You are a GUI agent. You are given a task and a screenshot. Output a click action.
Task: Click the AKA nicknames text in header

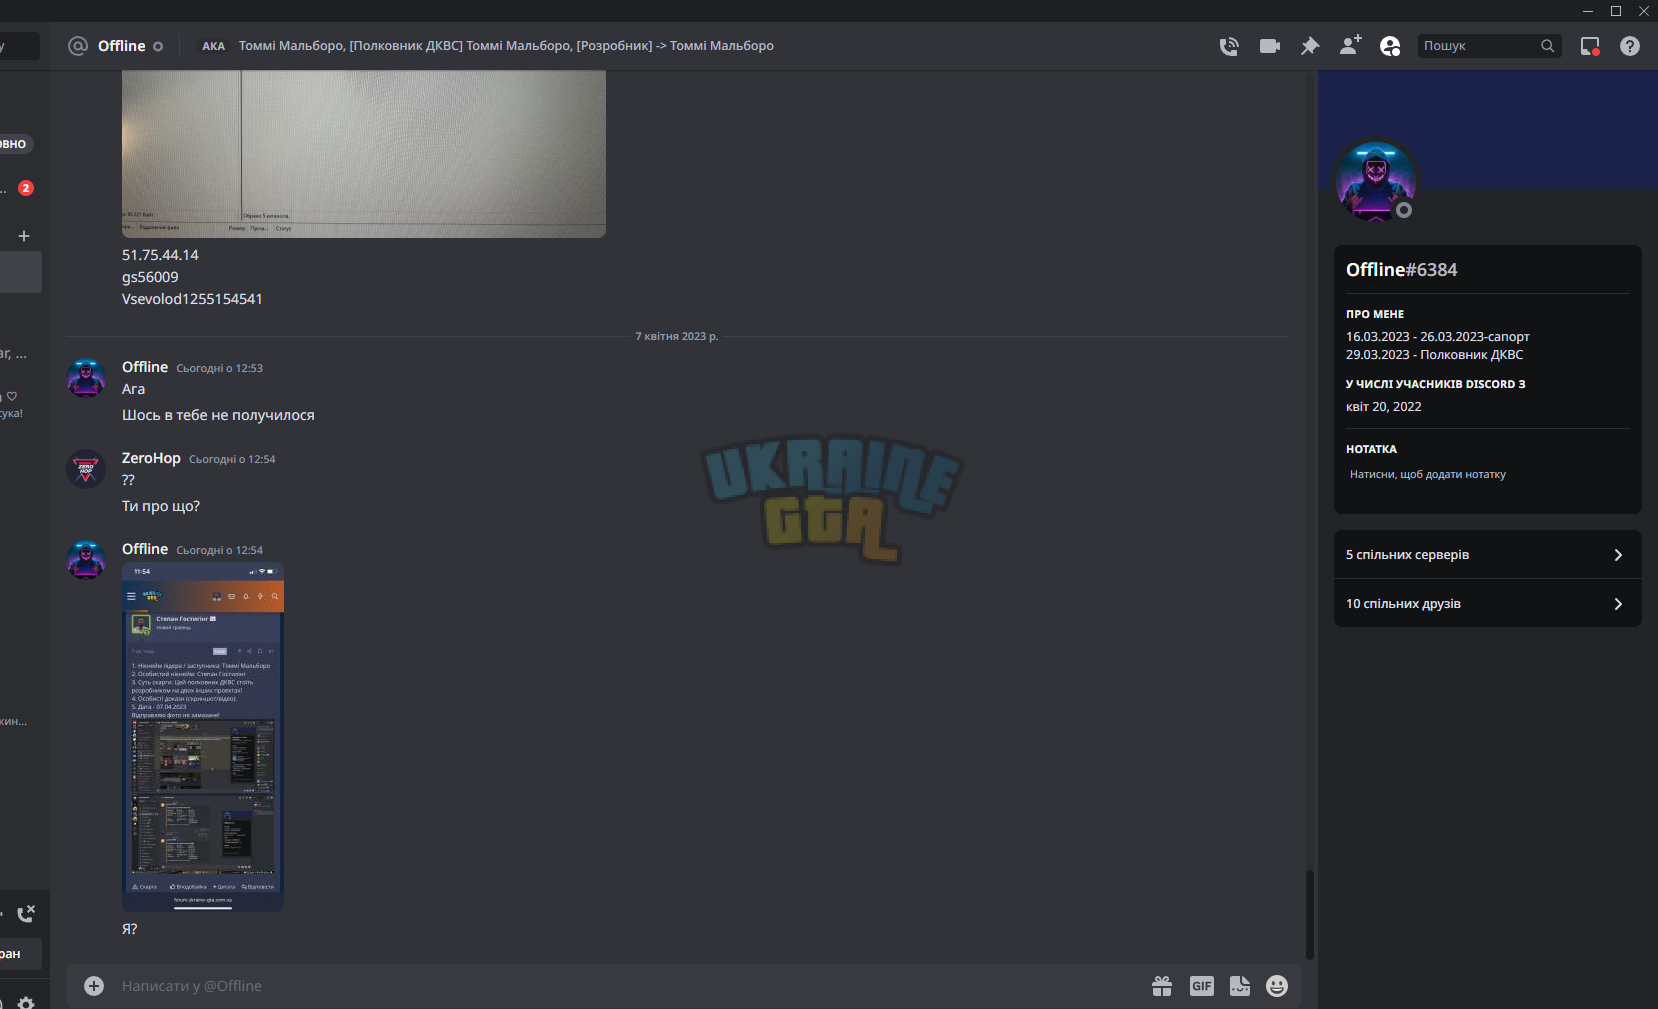coord(506,46)
